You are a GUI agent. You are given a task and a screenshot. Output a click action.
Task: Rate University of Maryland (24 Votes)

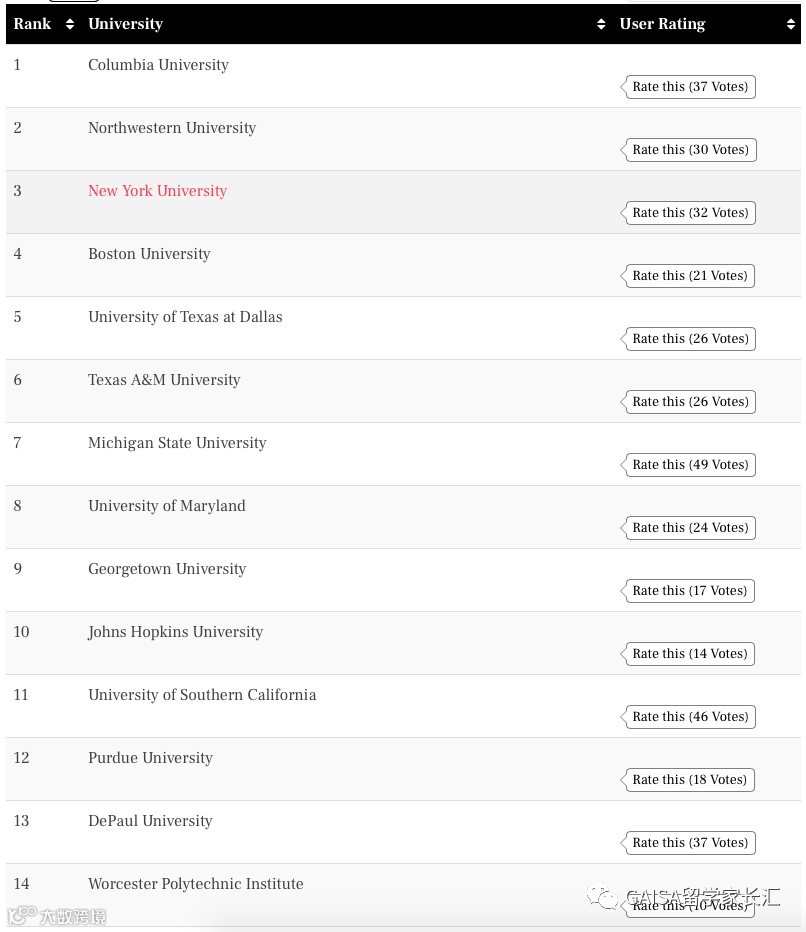(689, 528)
